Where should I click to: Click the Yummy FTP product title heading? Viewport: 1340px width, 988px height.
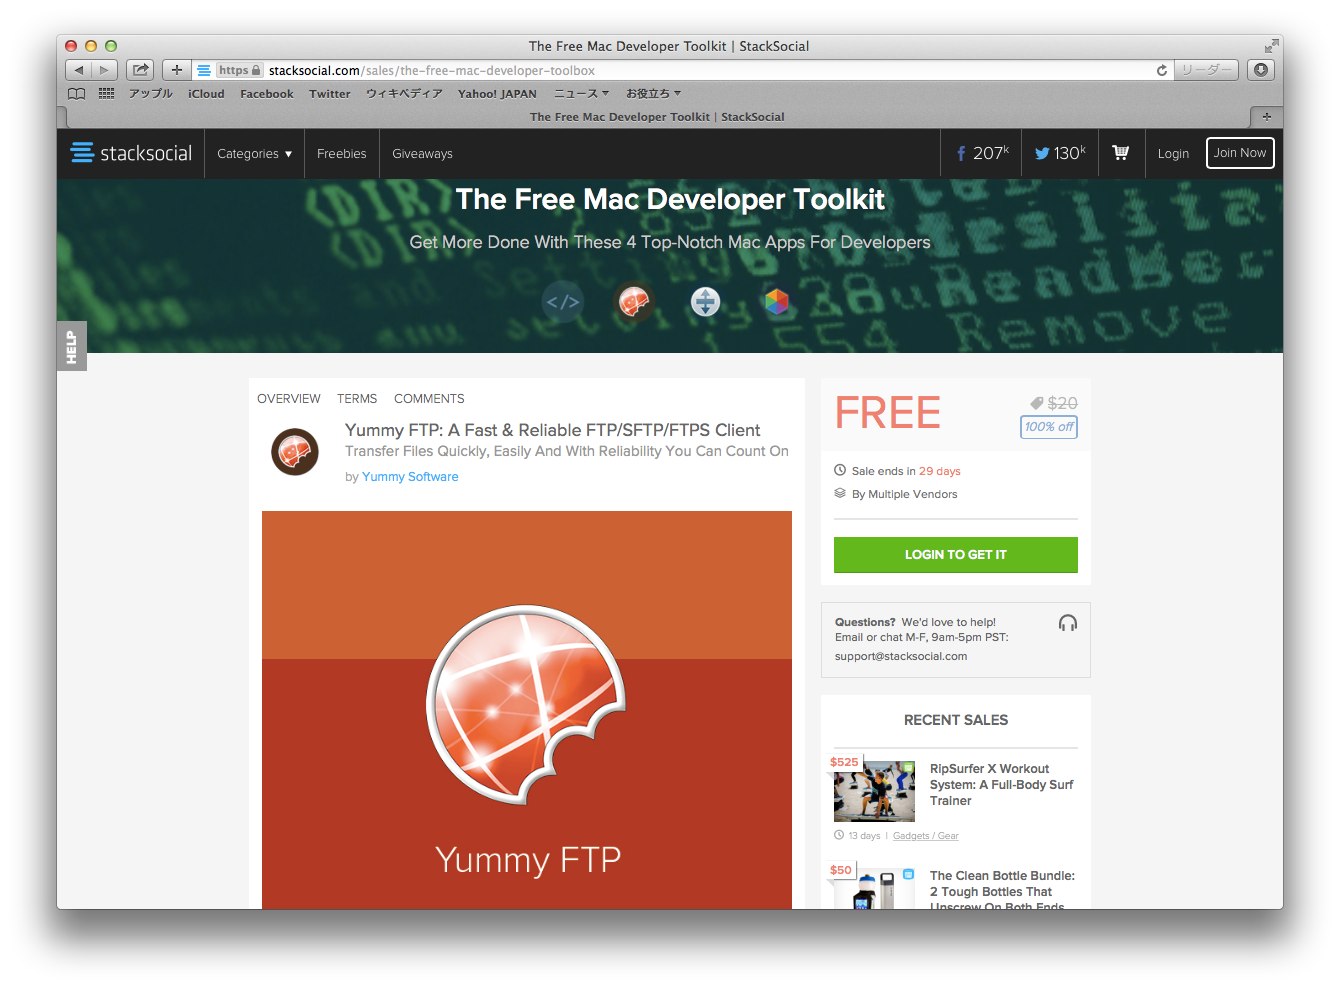click(x=552, y=430)
